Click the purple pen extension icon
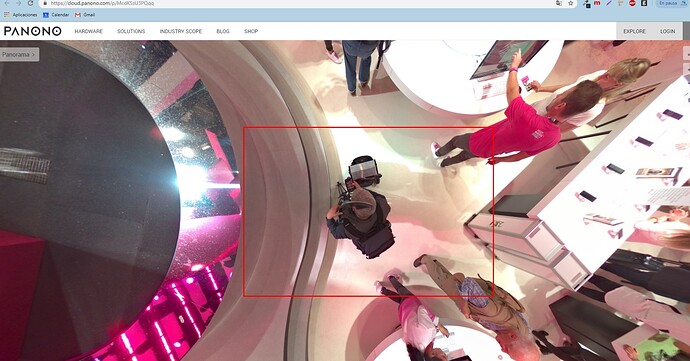Image resolution: width=690 pixels, height=361 pixels. 609,3
